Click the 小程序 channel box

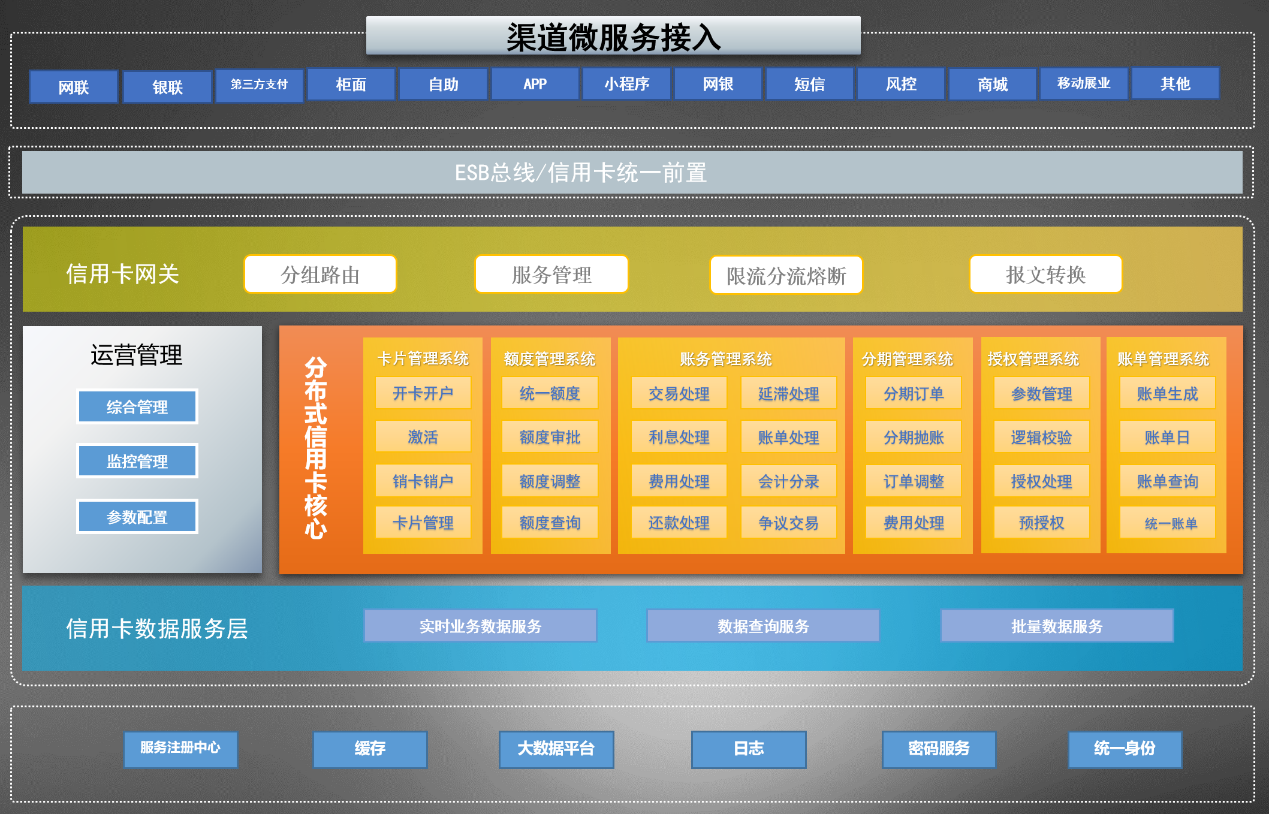pyautogui.click(x=627, y=84)
